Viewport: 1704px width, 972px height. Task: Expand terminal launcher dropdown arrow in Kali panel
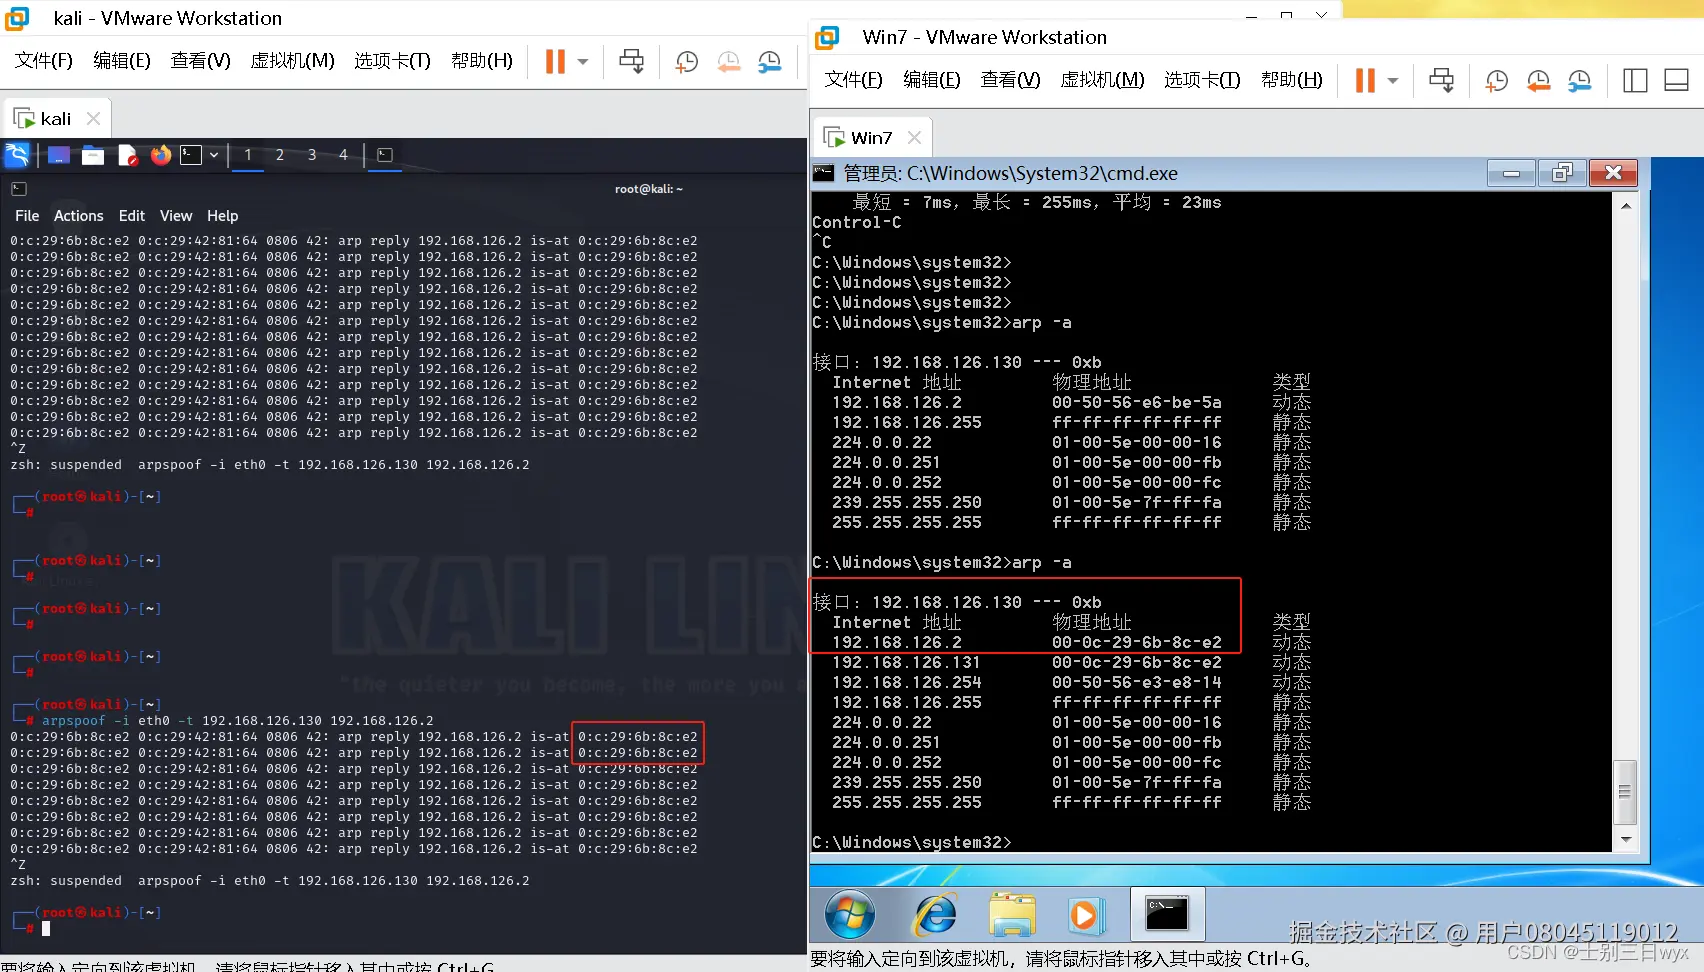pyautogui.click(x=214, y=155)
